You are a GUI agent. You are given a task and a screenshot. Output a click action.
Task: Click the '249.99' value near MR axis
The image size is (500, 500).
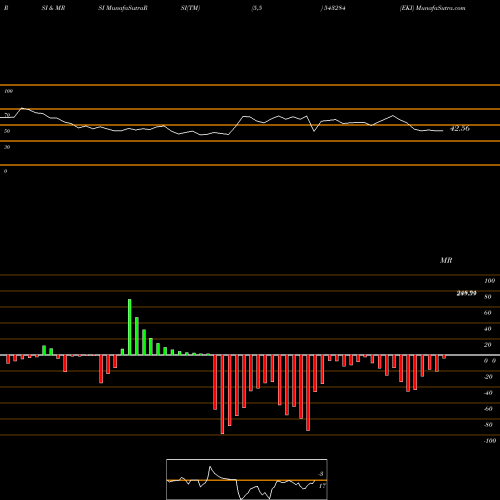[466, 293]
